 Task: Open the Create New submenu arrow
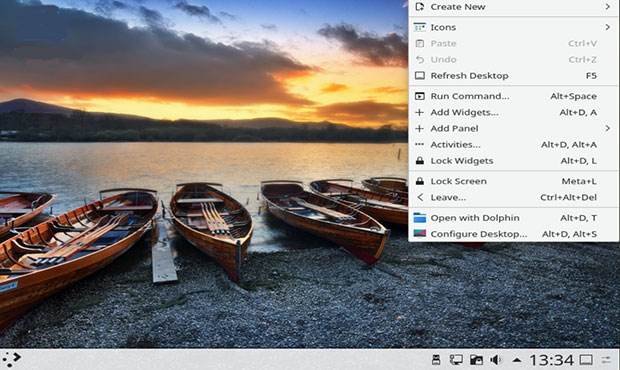coord(607,6)
